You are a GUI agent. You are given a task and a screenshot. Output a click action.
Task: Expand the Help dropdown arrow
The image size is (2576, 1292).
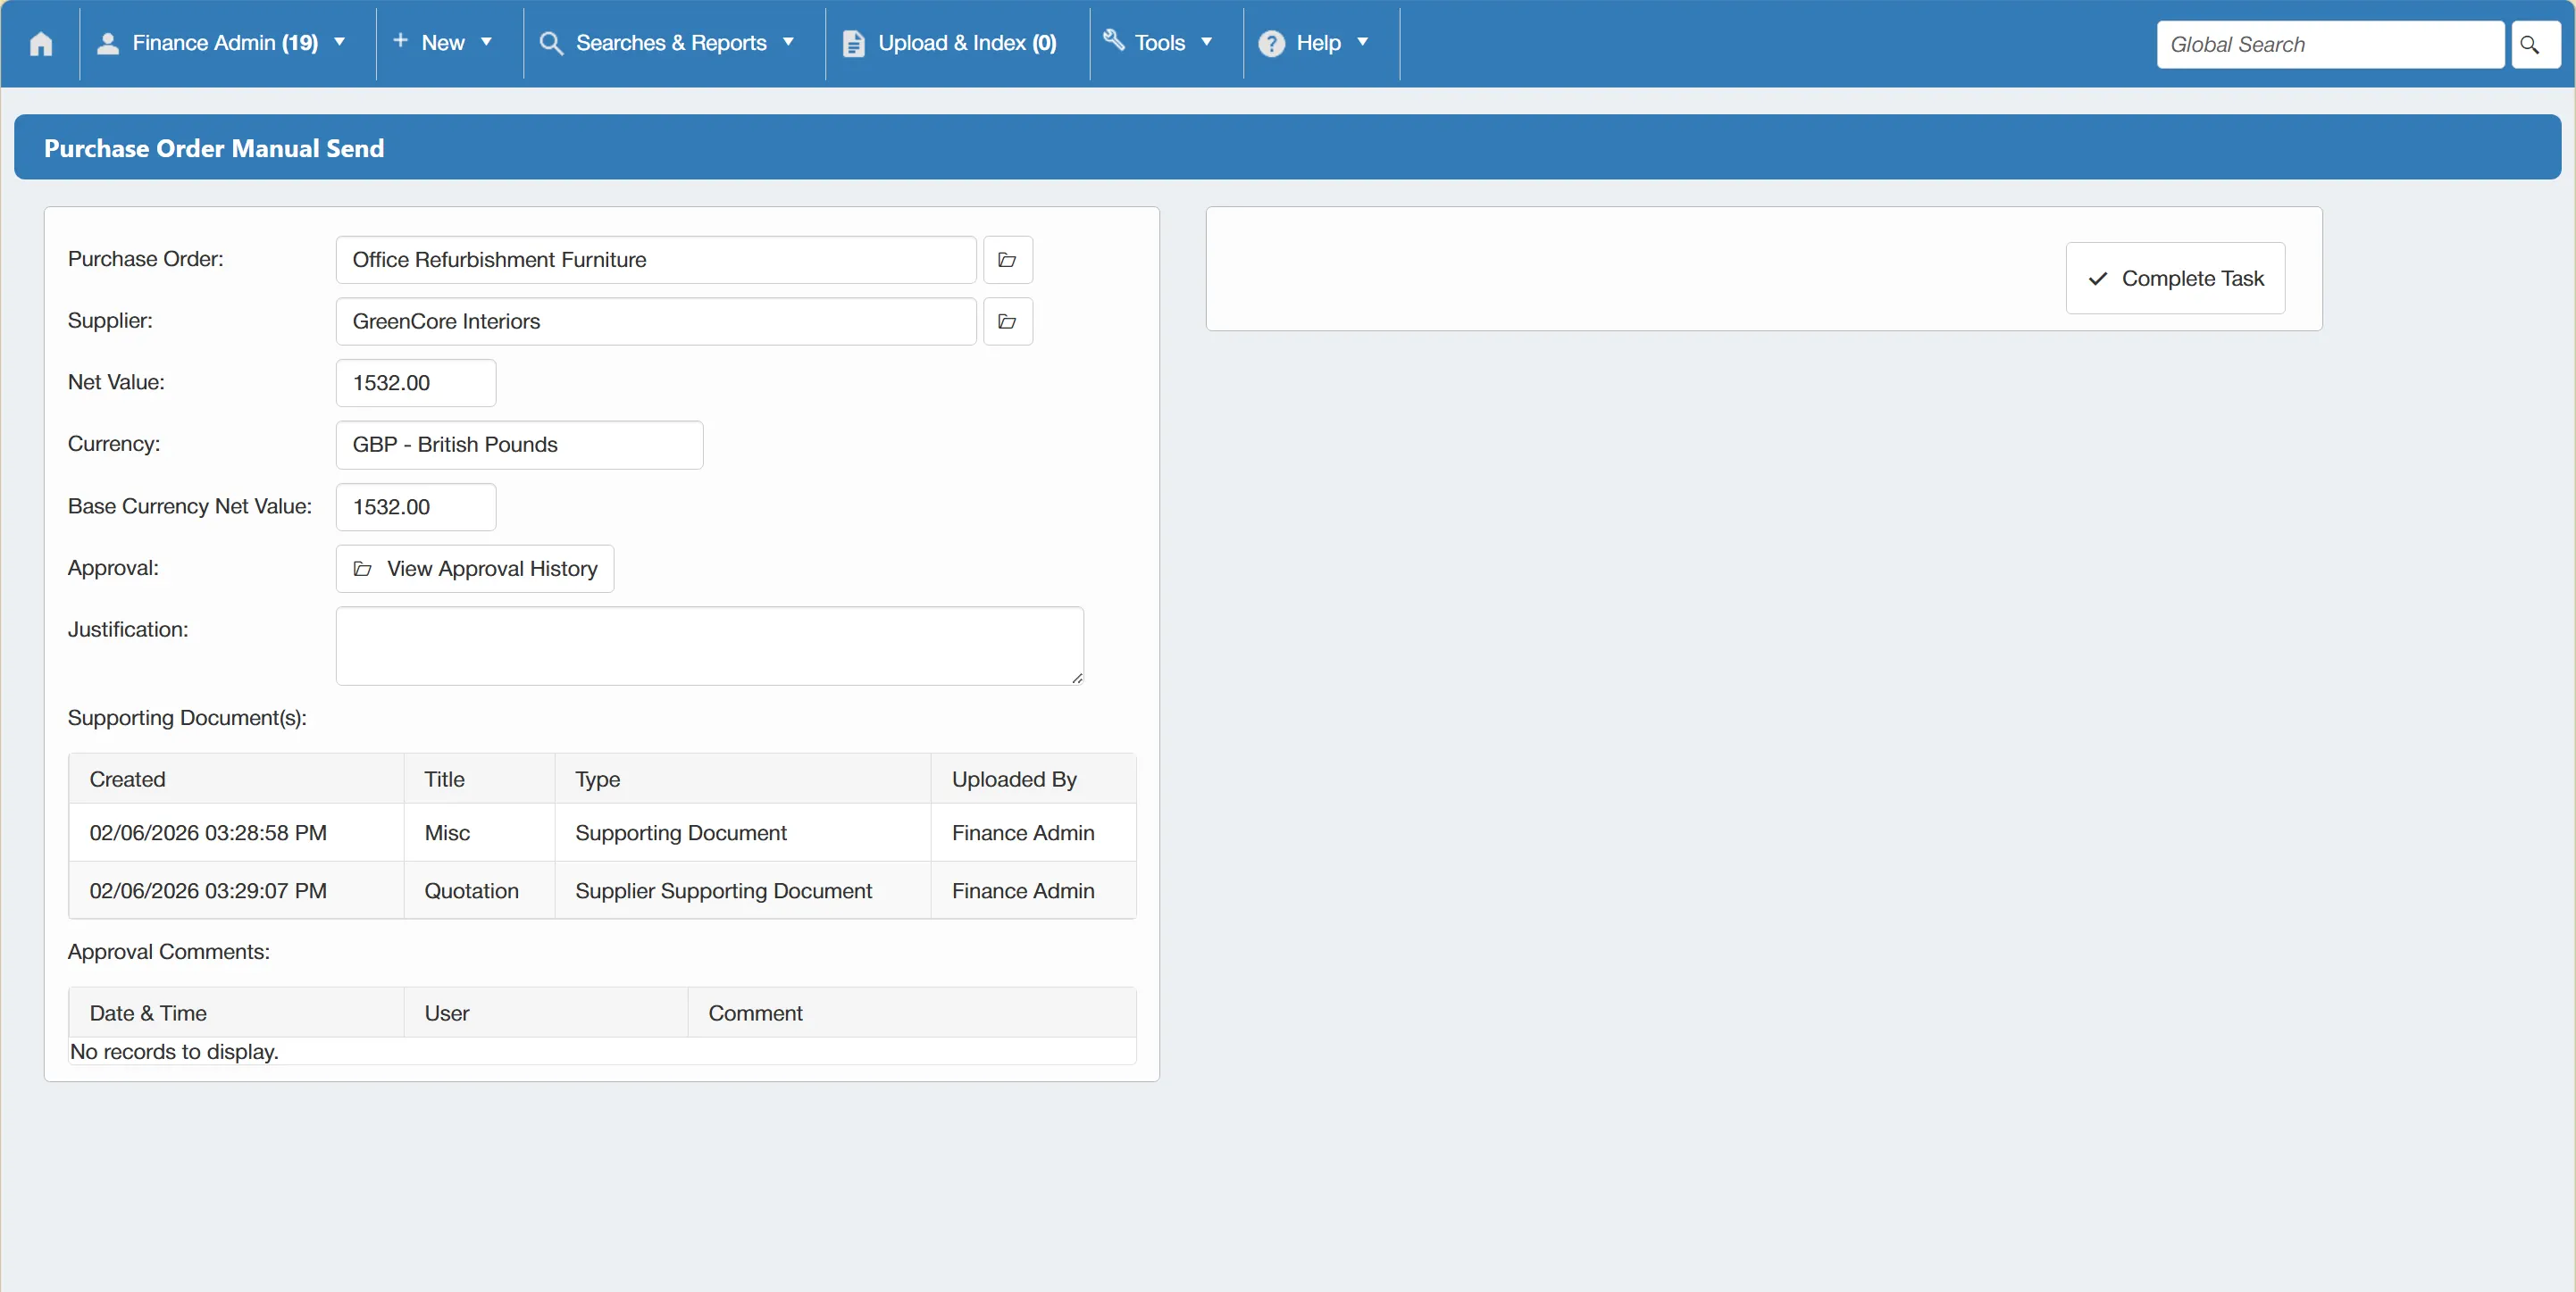pyautogui.click(x=1362, y=43)
